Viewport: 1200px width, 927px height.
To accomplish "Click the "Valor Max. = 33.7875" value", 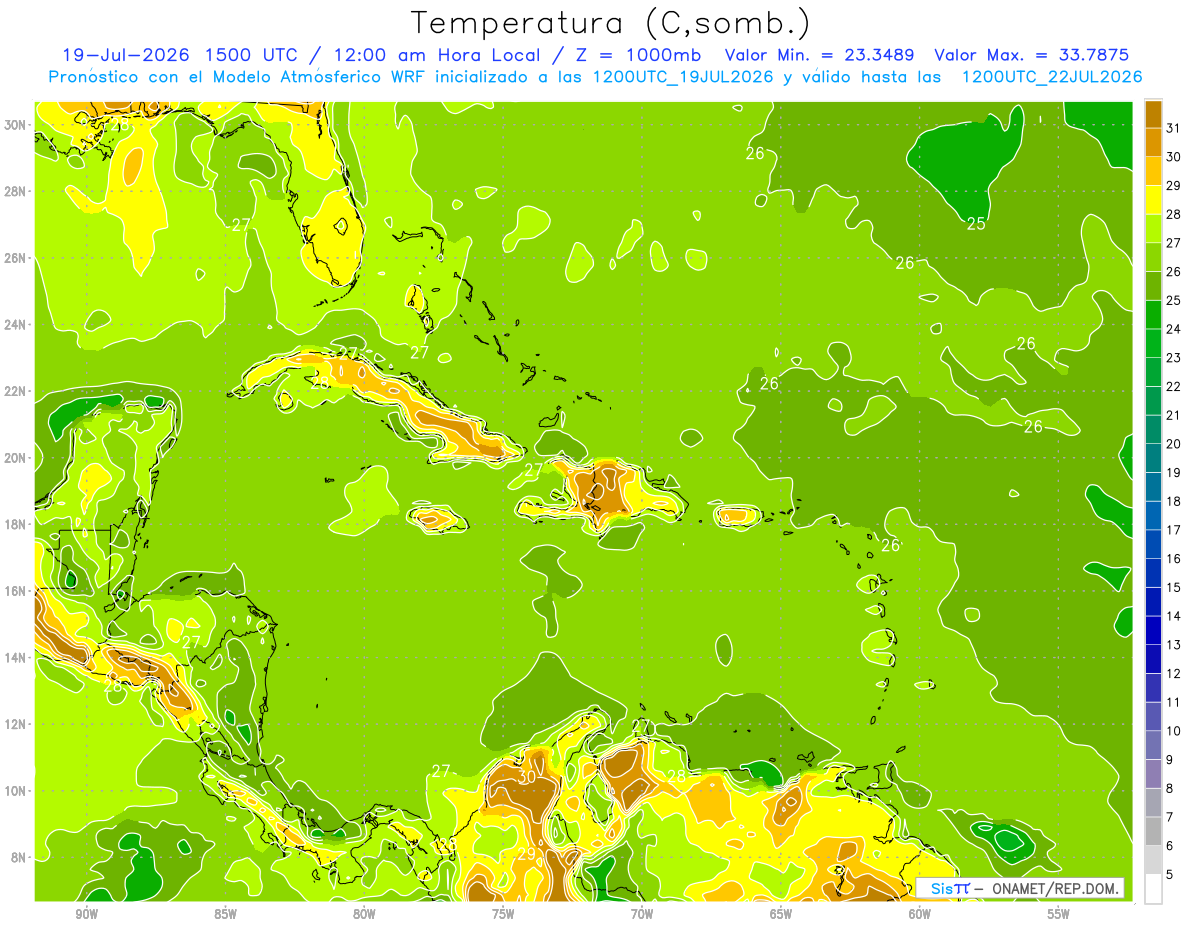I will tap(1032, 55).
